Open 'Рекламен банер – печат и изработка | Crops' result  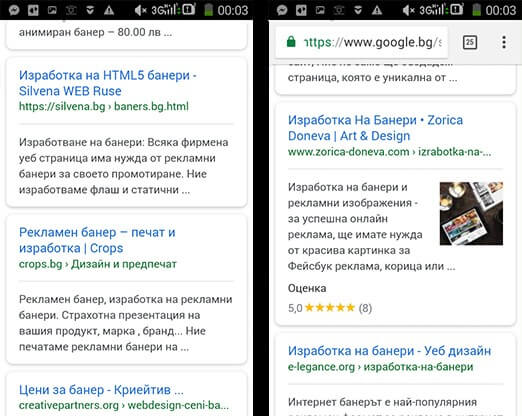point(97,240)
